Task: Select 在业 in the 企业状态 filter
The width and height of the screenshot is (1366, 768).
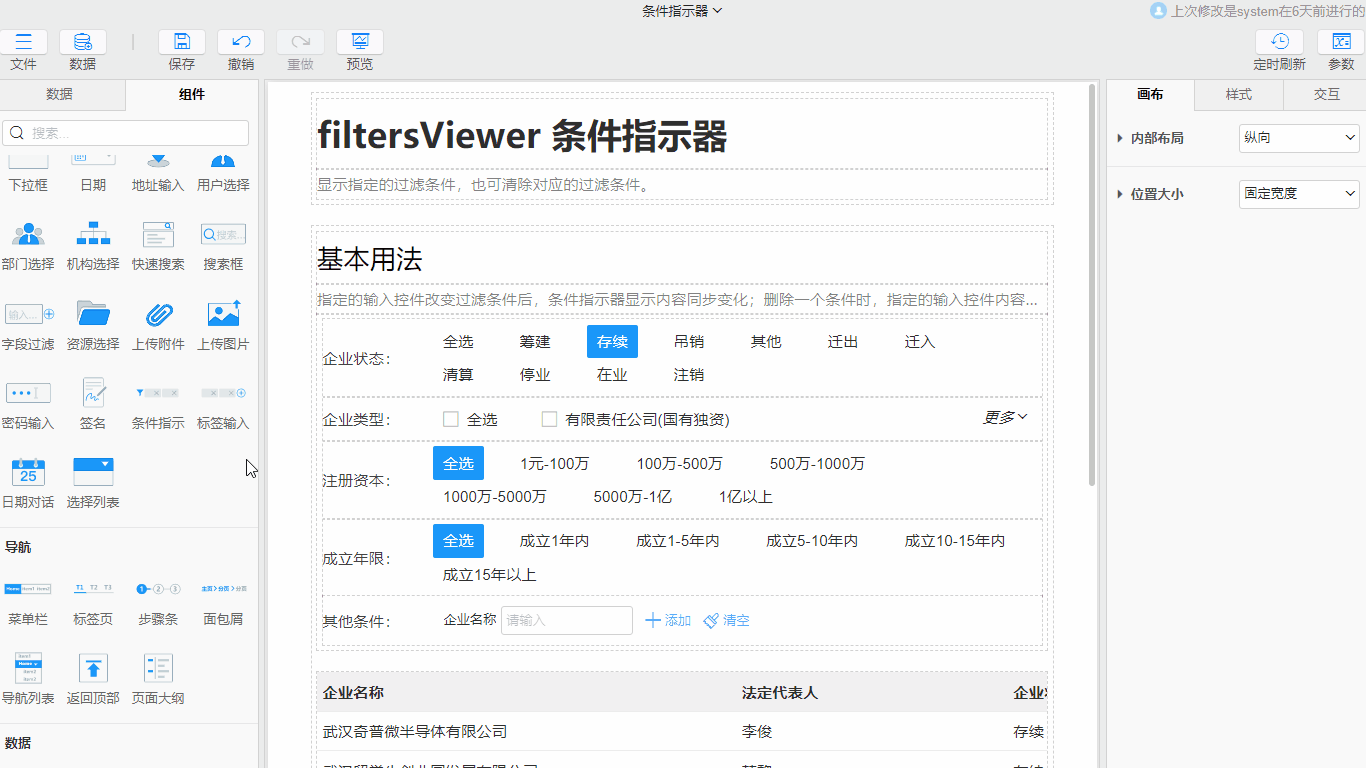Action: coord(612,375)
